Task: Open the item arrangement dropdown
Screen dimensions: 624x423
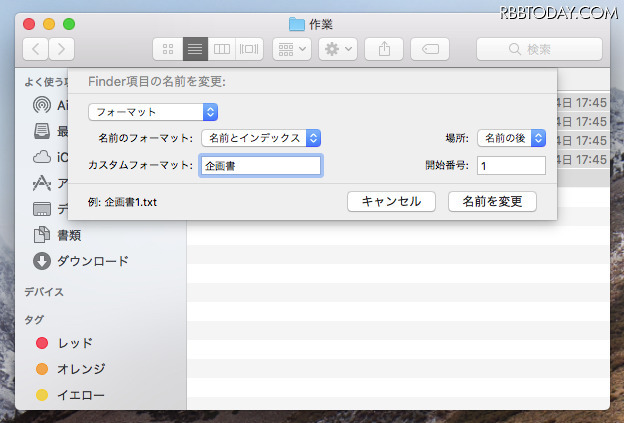Action: 291,48
